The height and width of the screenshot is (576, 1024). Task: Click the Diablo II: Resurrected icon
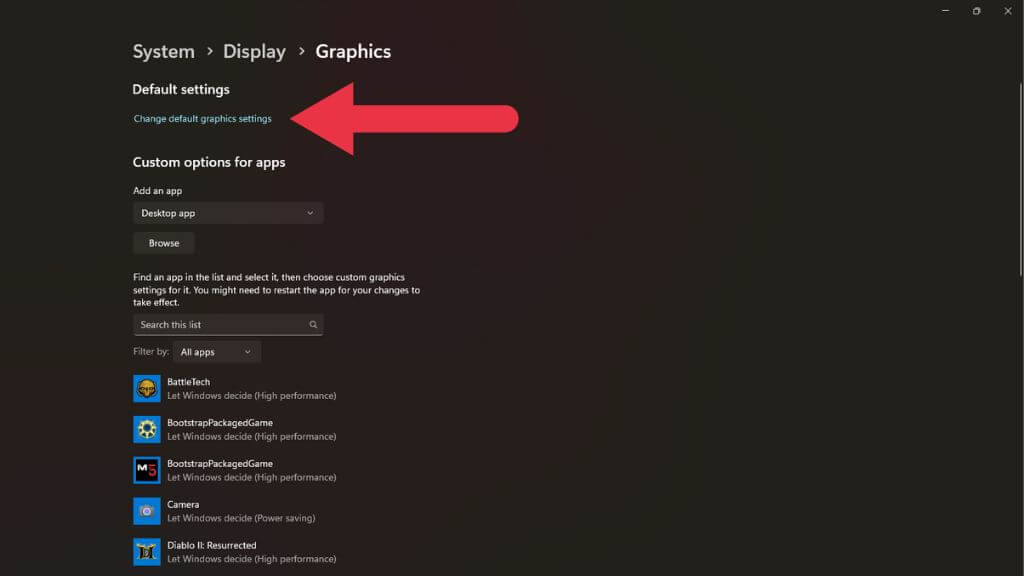[x=147, y=552]
